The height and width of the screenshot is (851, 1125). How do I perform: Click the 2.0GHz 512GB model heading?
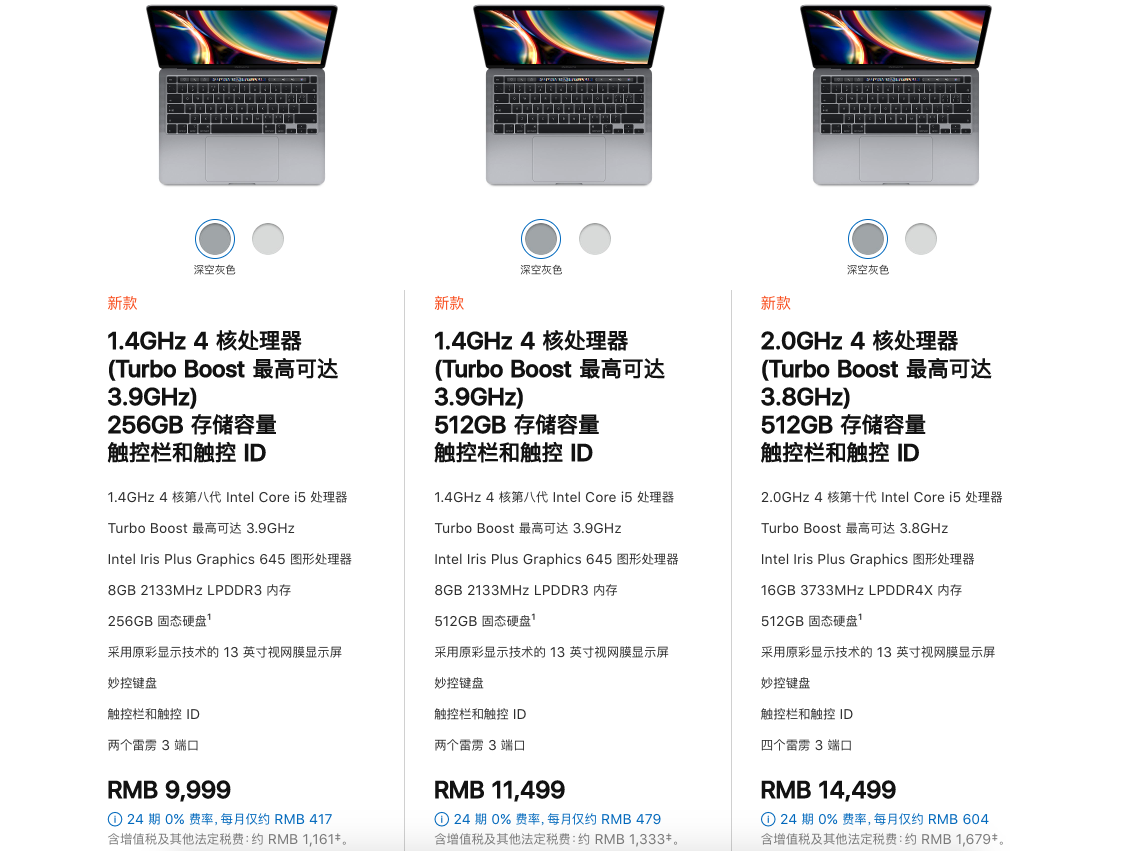(x=876, y=397)
